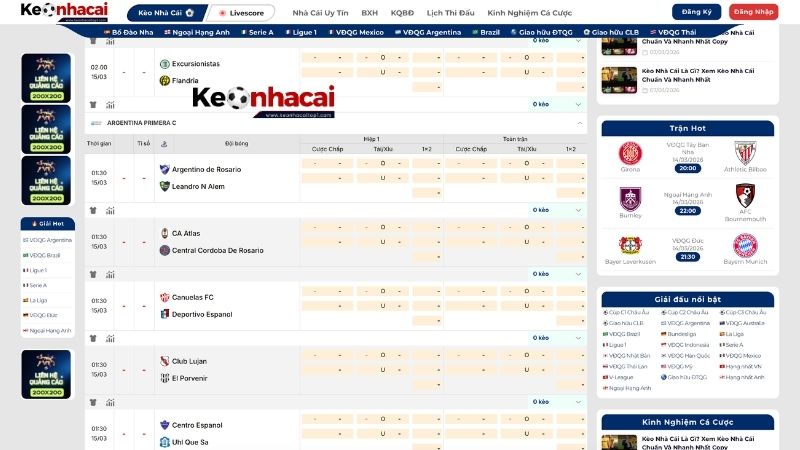Click Athletic Bilbao logo in Trận Hot
The width and height of the screenshot is (800, 450).
click(x=745, y=153)
